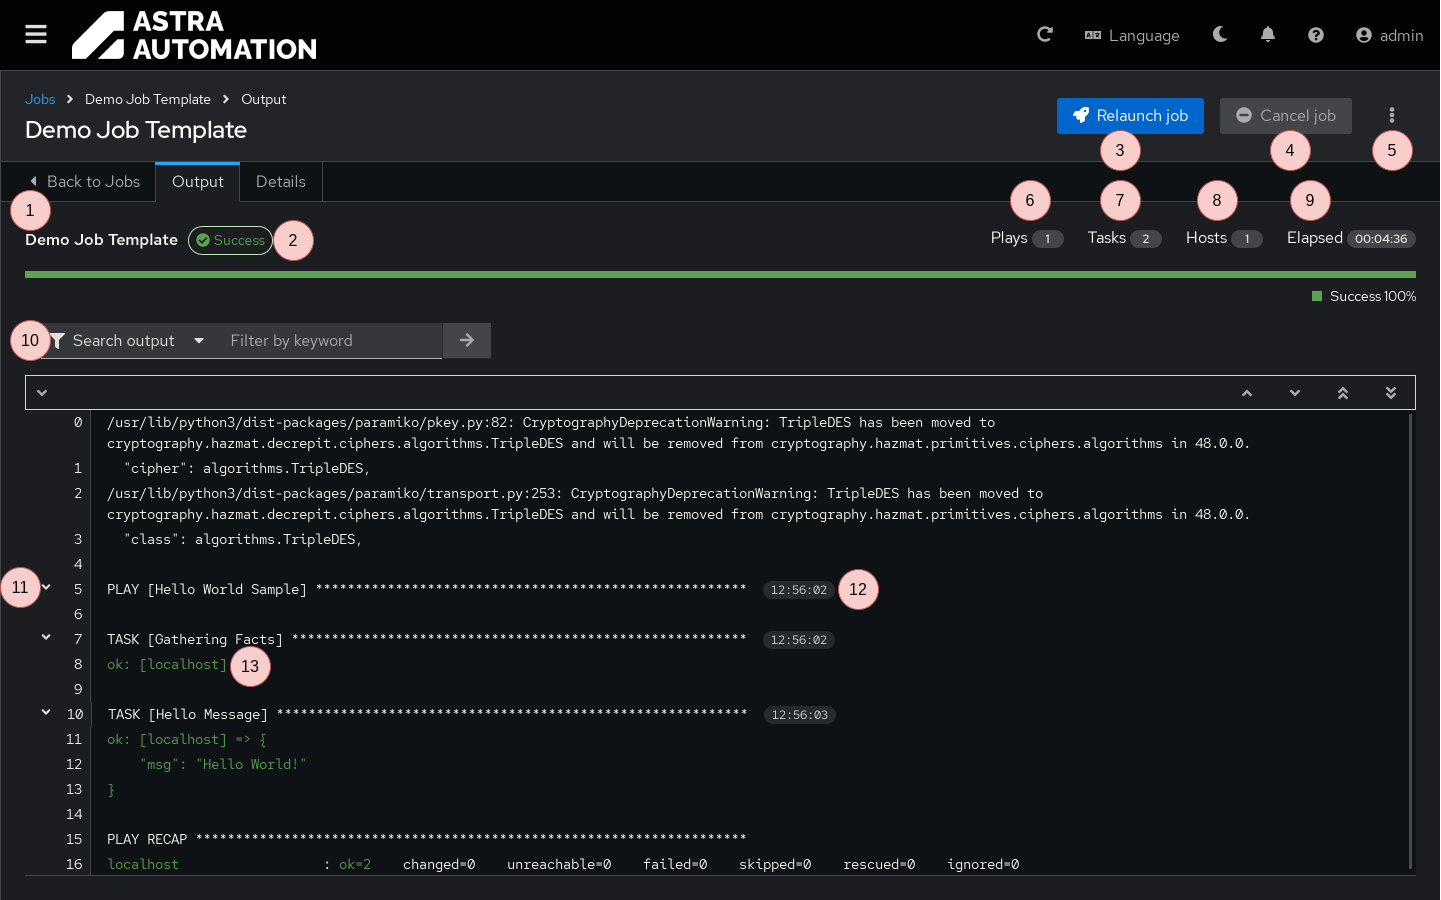Click the Relaunch job button
Image resolution: width=1441 pixels, height=900 pixels.
coord(1130,116)
